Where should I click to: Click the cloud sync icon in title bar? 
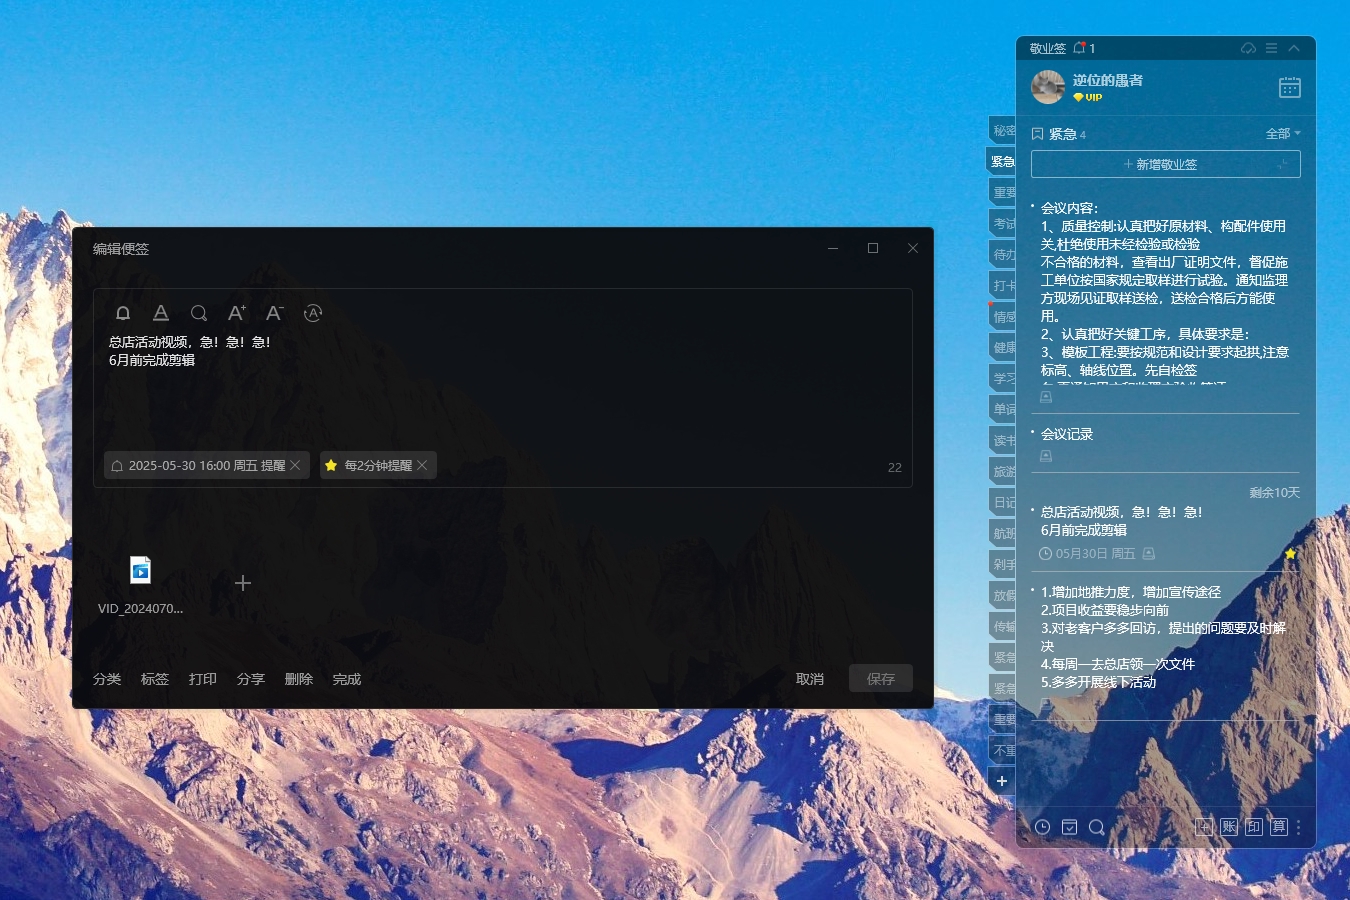coord(1248,48)
